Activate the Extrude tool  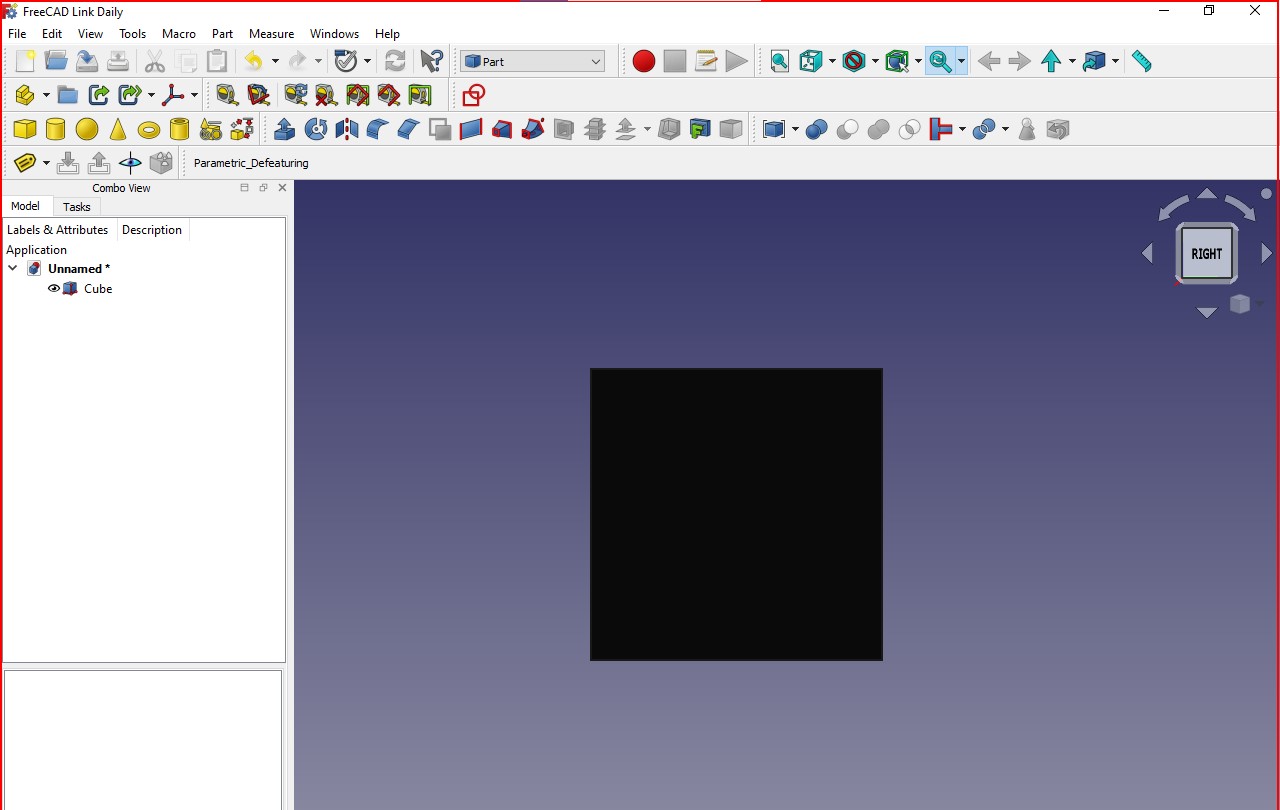(285, 128)
